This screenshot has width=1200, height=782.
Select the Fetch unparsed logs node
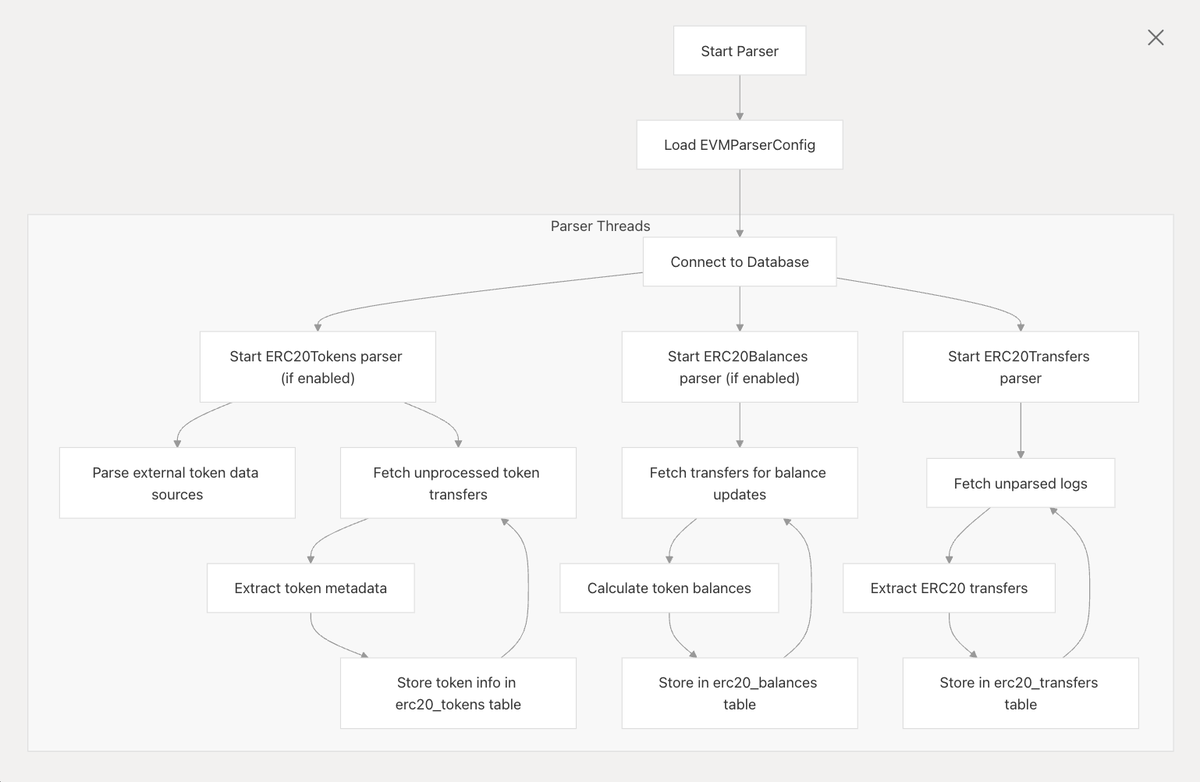(x=1020, y=484)
